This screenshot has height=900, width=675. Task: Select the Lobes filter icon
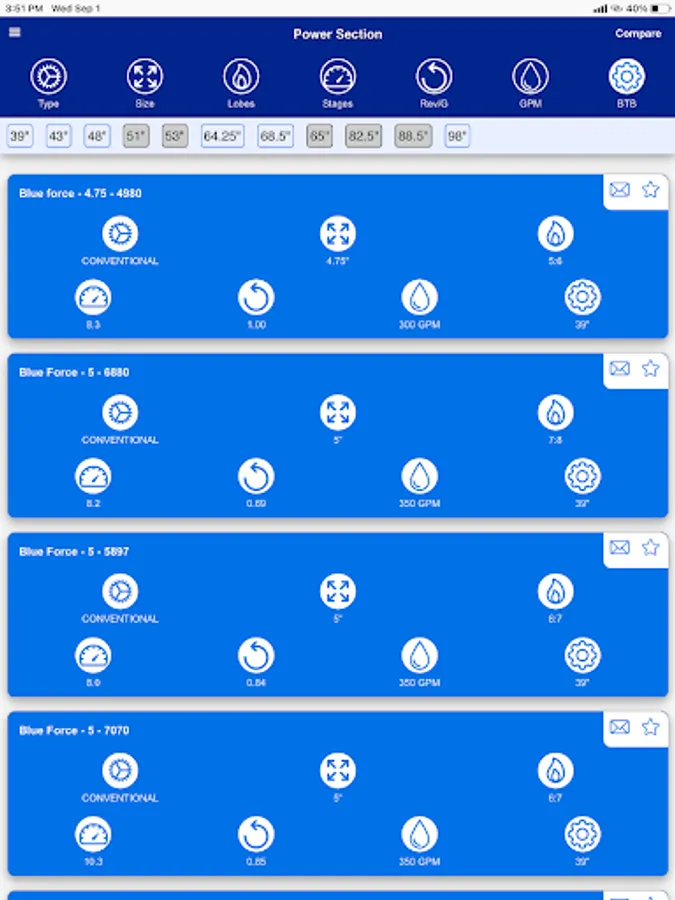241,76
